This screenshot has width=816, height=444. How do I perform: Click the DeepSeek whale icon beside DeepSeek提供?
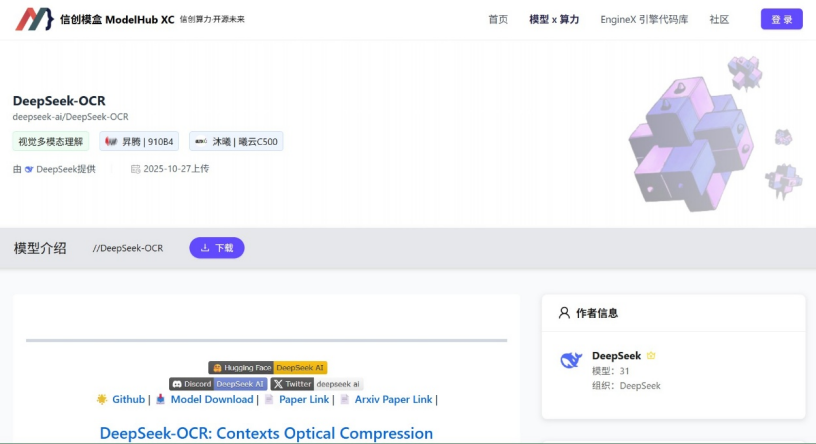[x=29, y=169]
